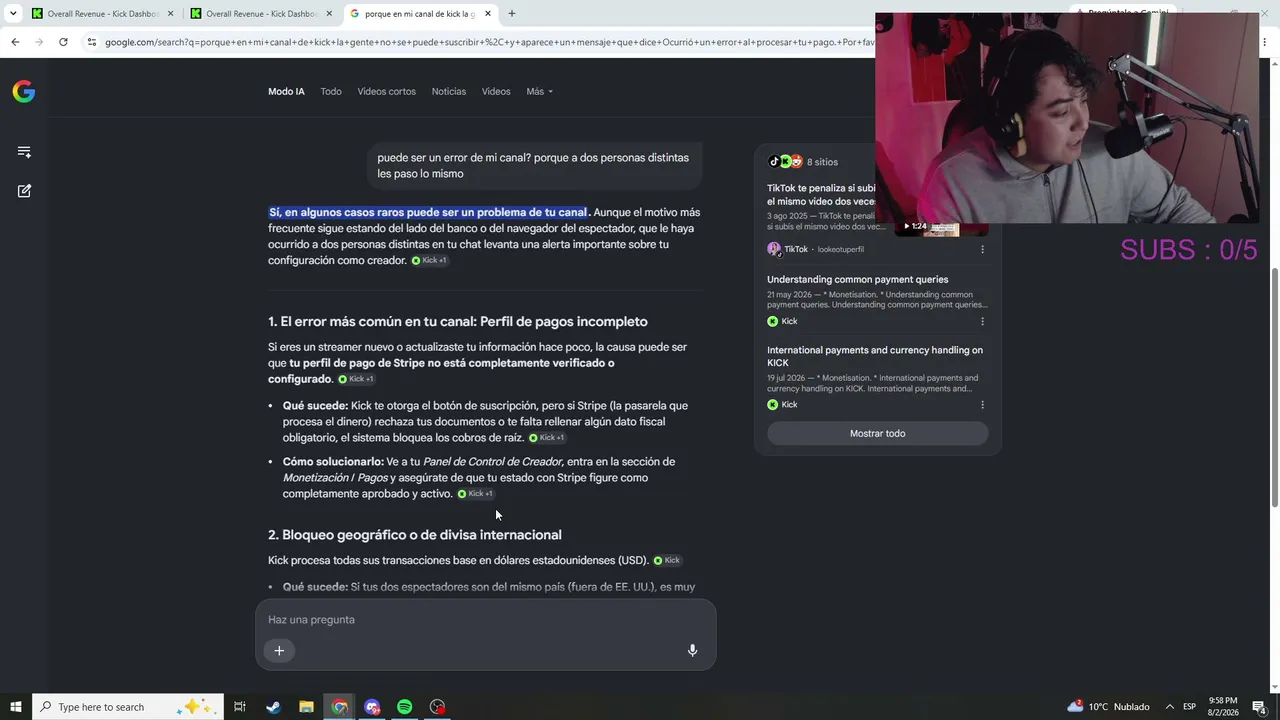Open Steam from the taskbar
1280x720 pixels.
[x=273, y=707]
